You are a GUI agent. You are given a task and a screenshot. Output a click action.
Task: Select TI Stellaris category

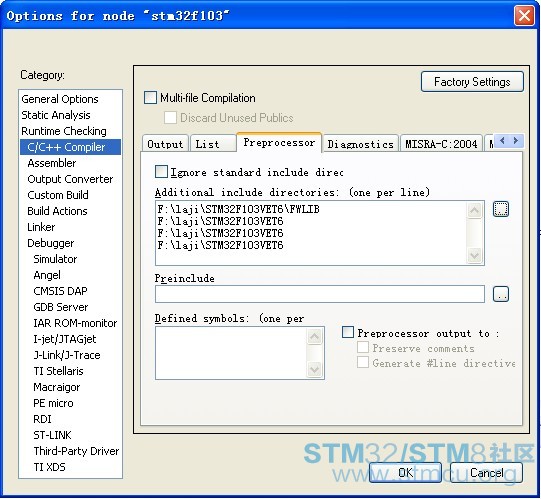[70, 371]
